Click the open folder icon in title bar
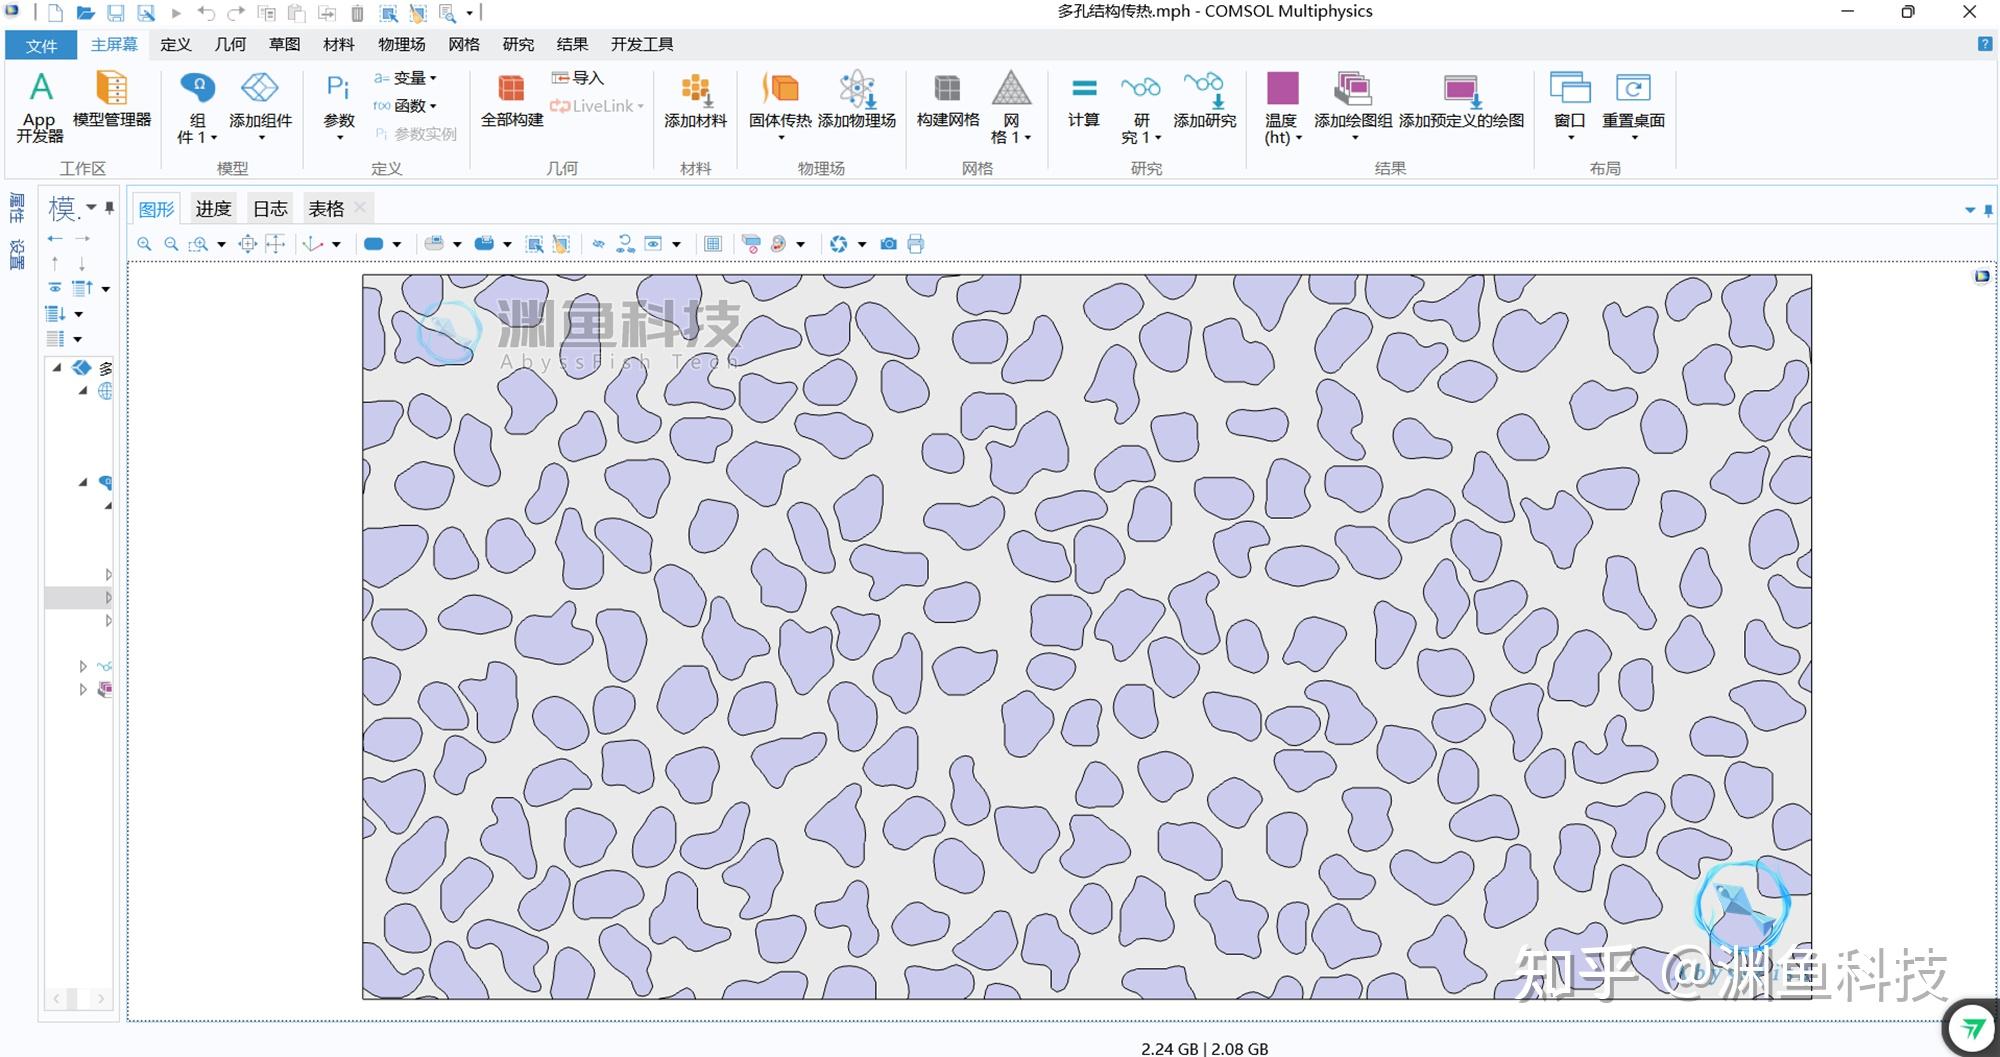Screen dimensions: 2000x1057 click(x=86, y=13)
